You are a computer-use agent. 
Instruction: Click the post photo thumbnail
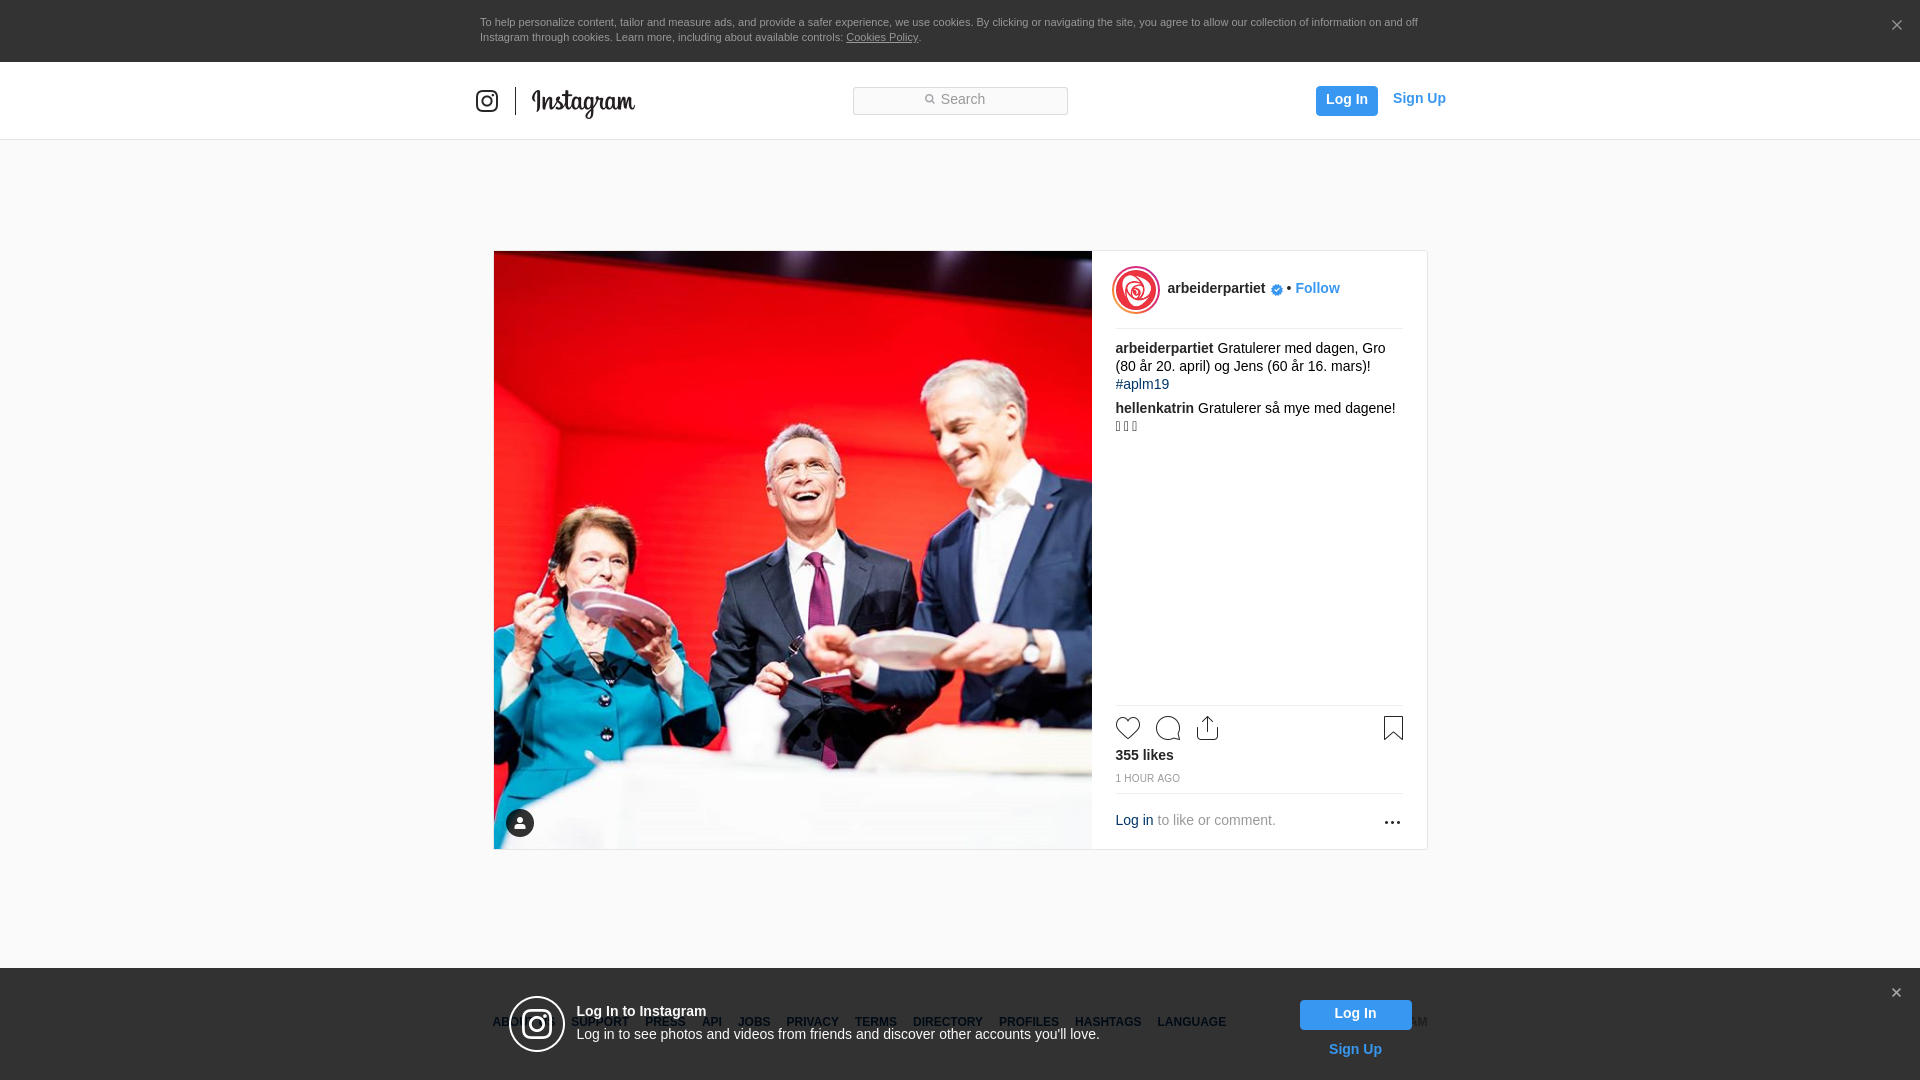792,550
